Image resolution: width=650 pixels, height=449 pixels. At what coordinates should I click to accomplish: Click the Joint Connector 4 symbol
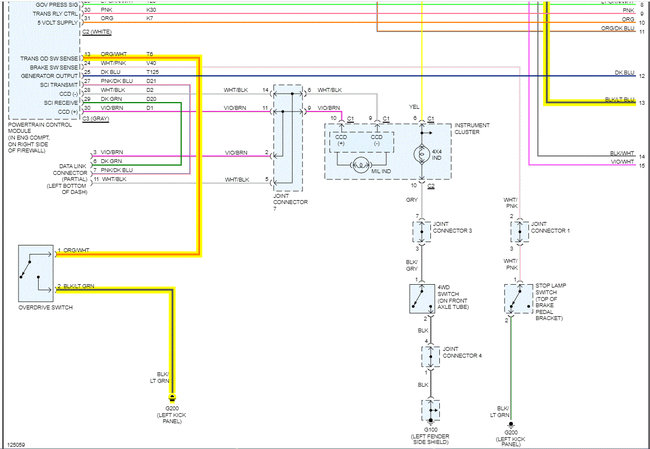(x=431, y=357)
